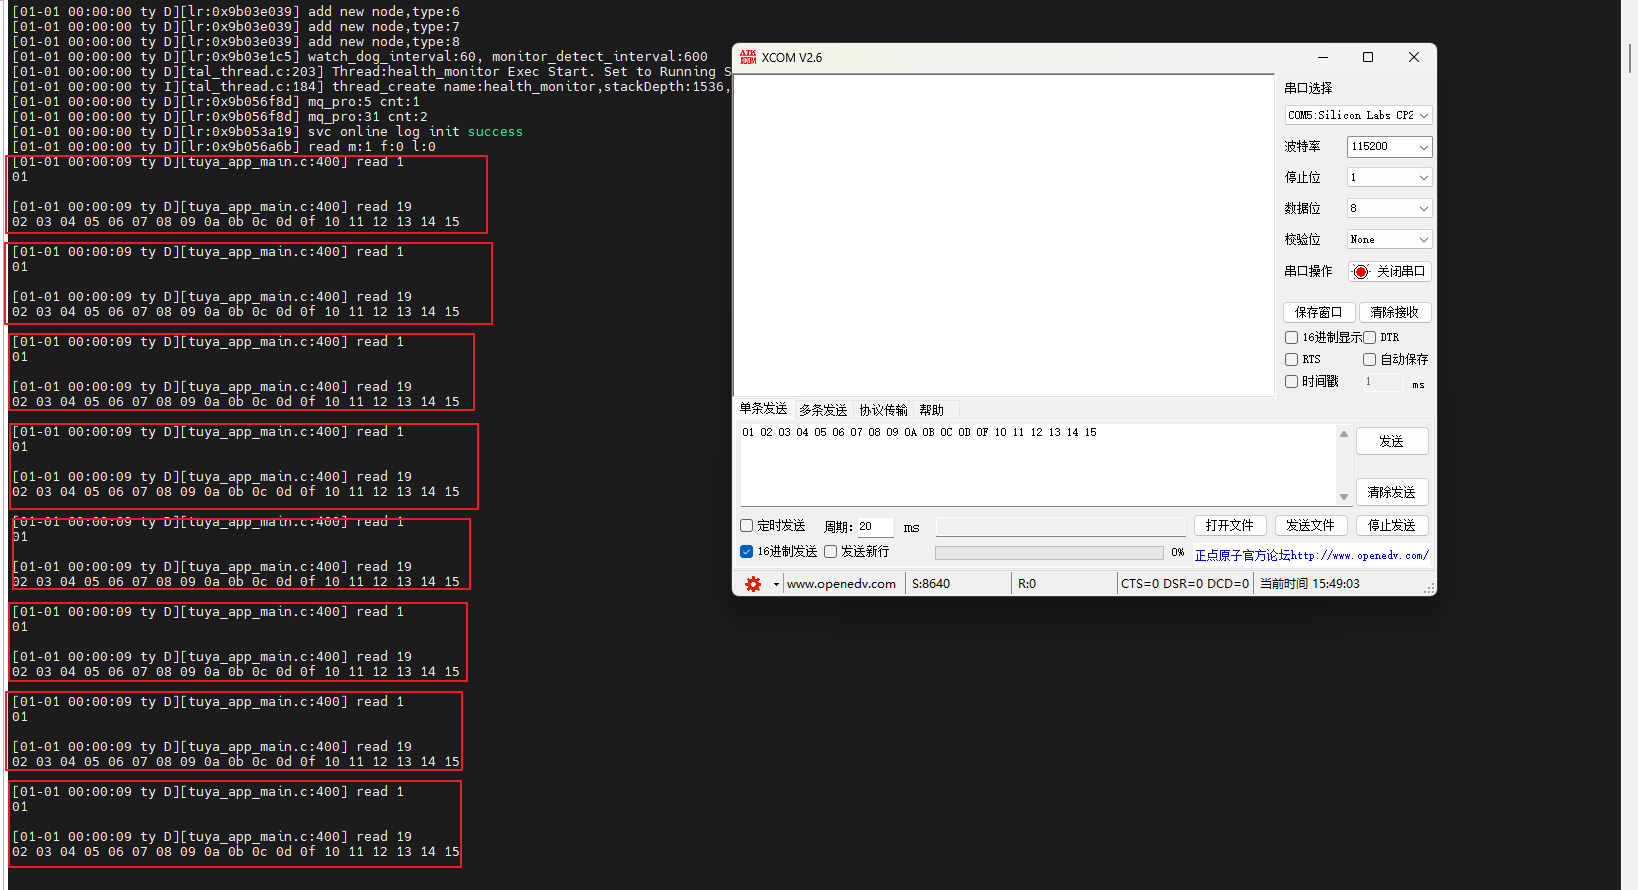Click the R:0 received bytes counter
Image resolution: width=1638 pixels, height=890 pixels.
point(1027,584)
